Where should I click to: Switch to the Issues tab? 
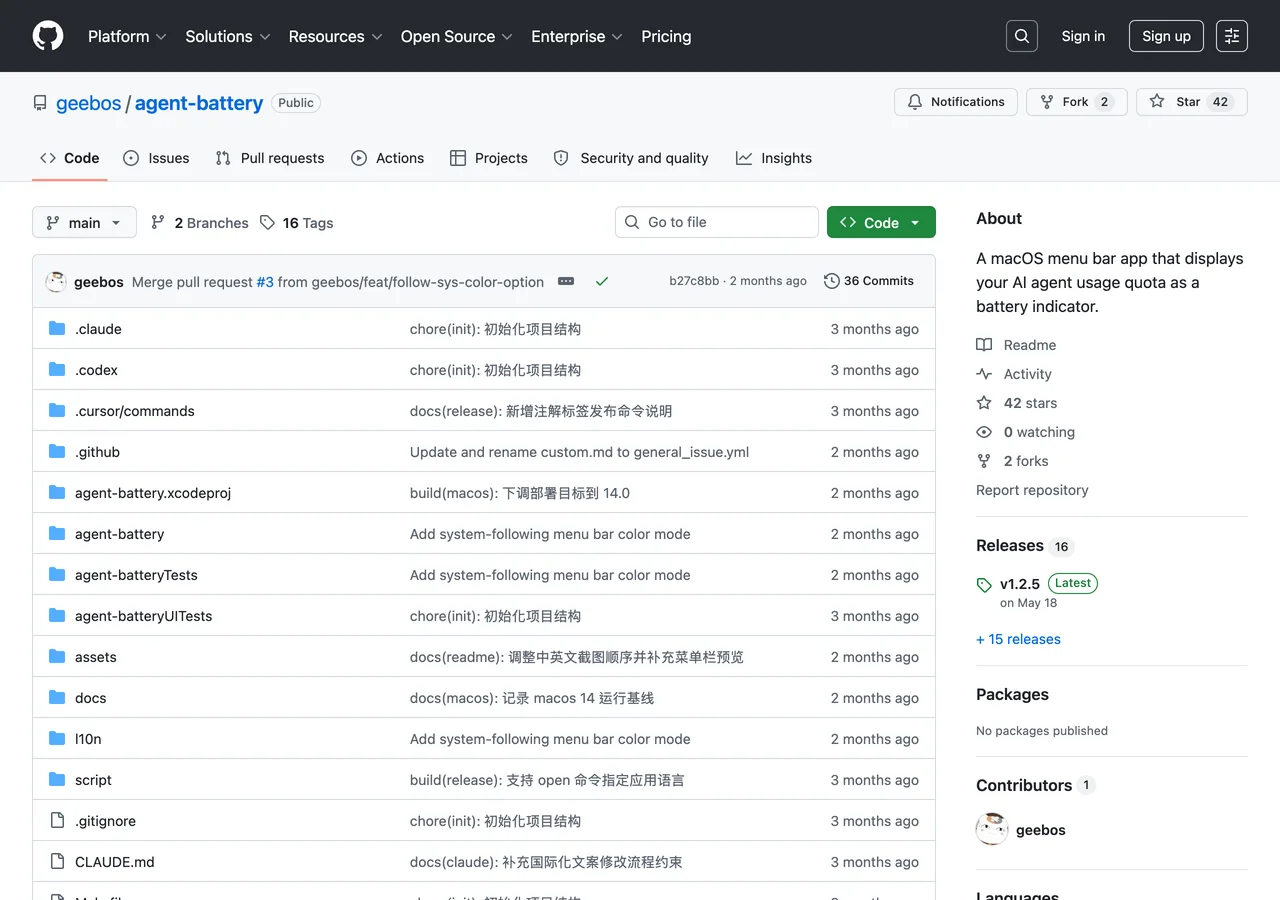[x=156, y=158]
